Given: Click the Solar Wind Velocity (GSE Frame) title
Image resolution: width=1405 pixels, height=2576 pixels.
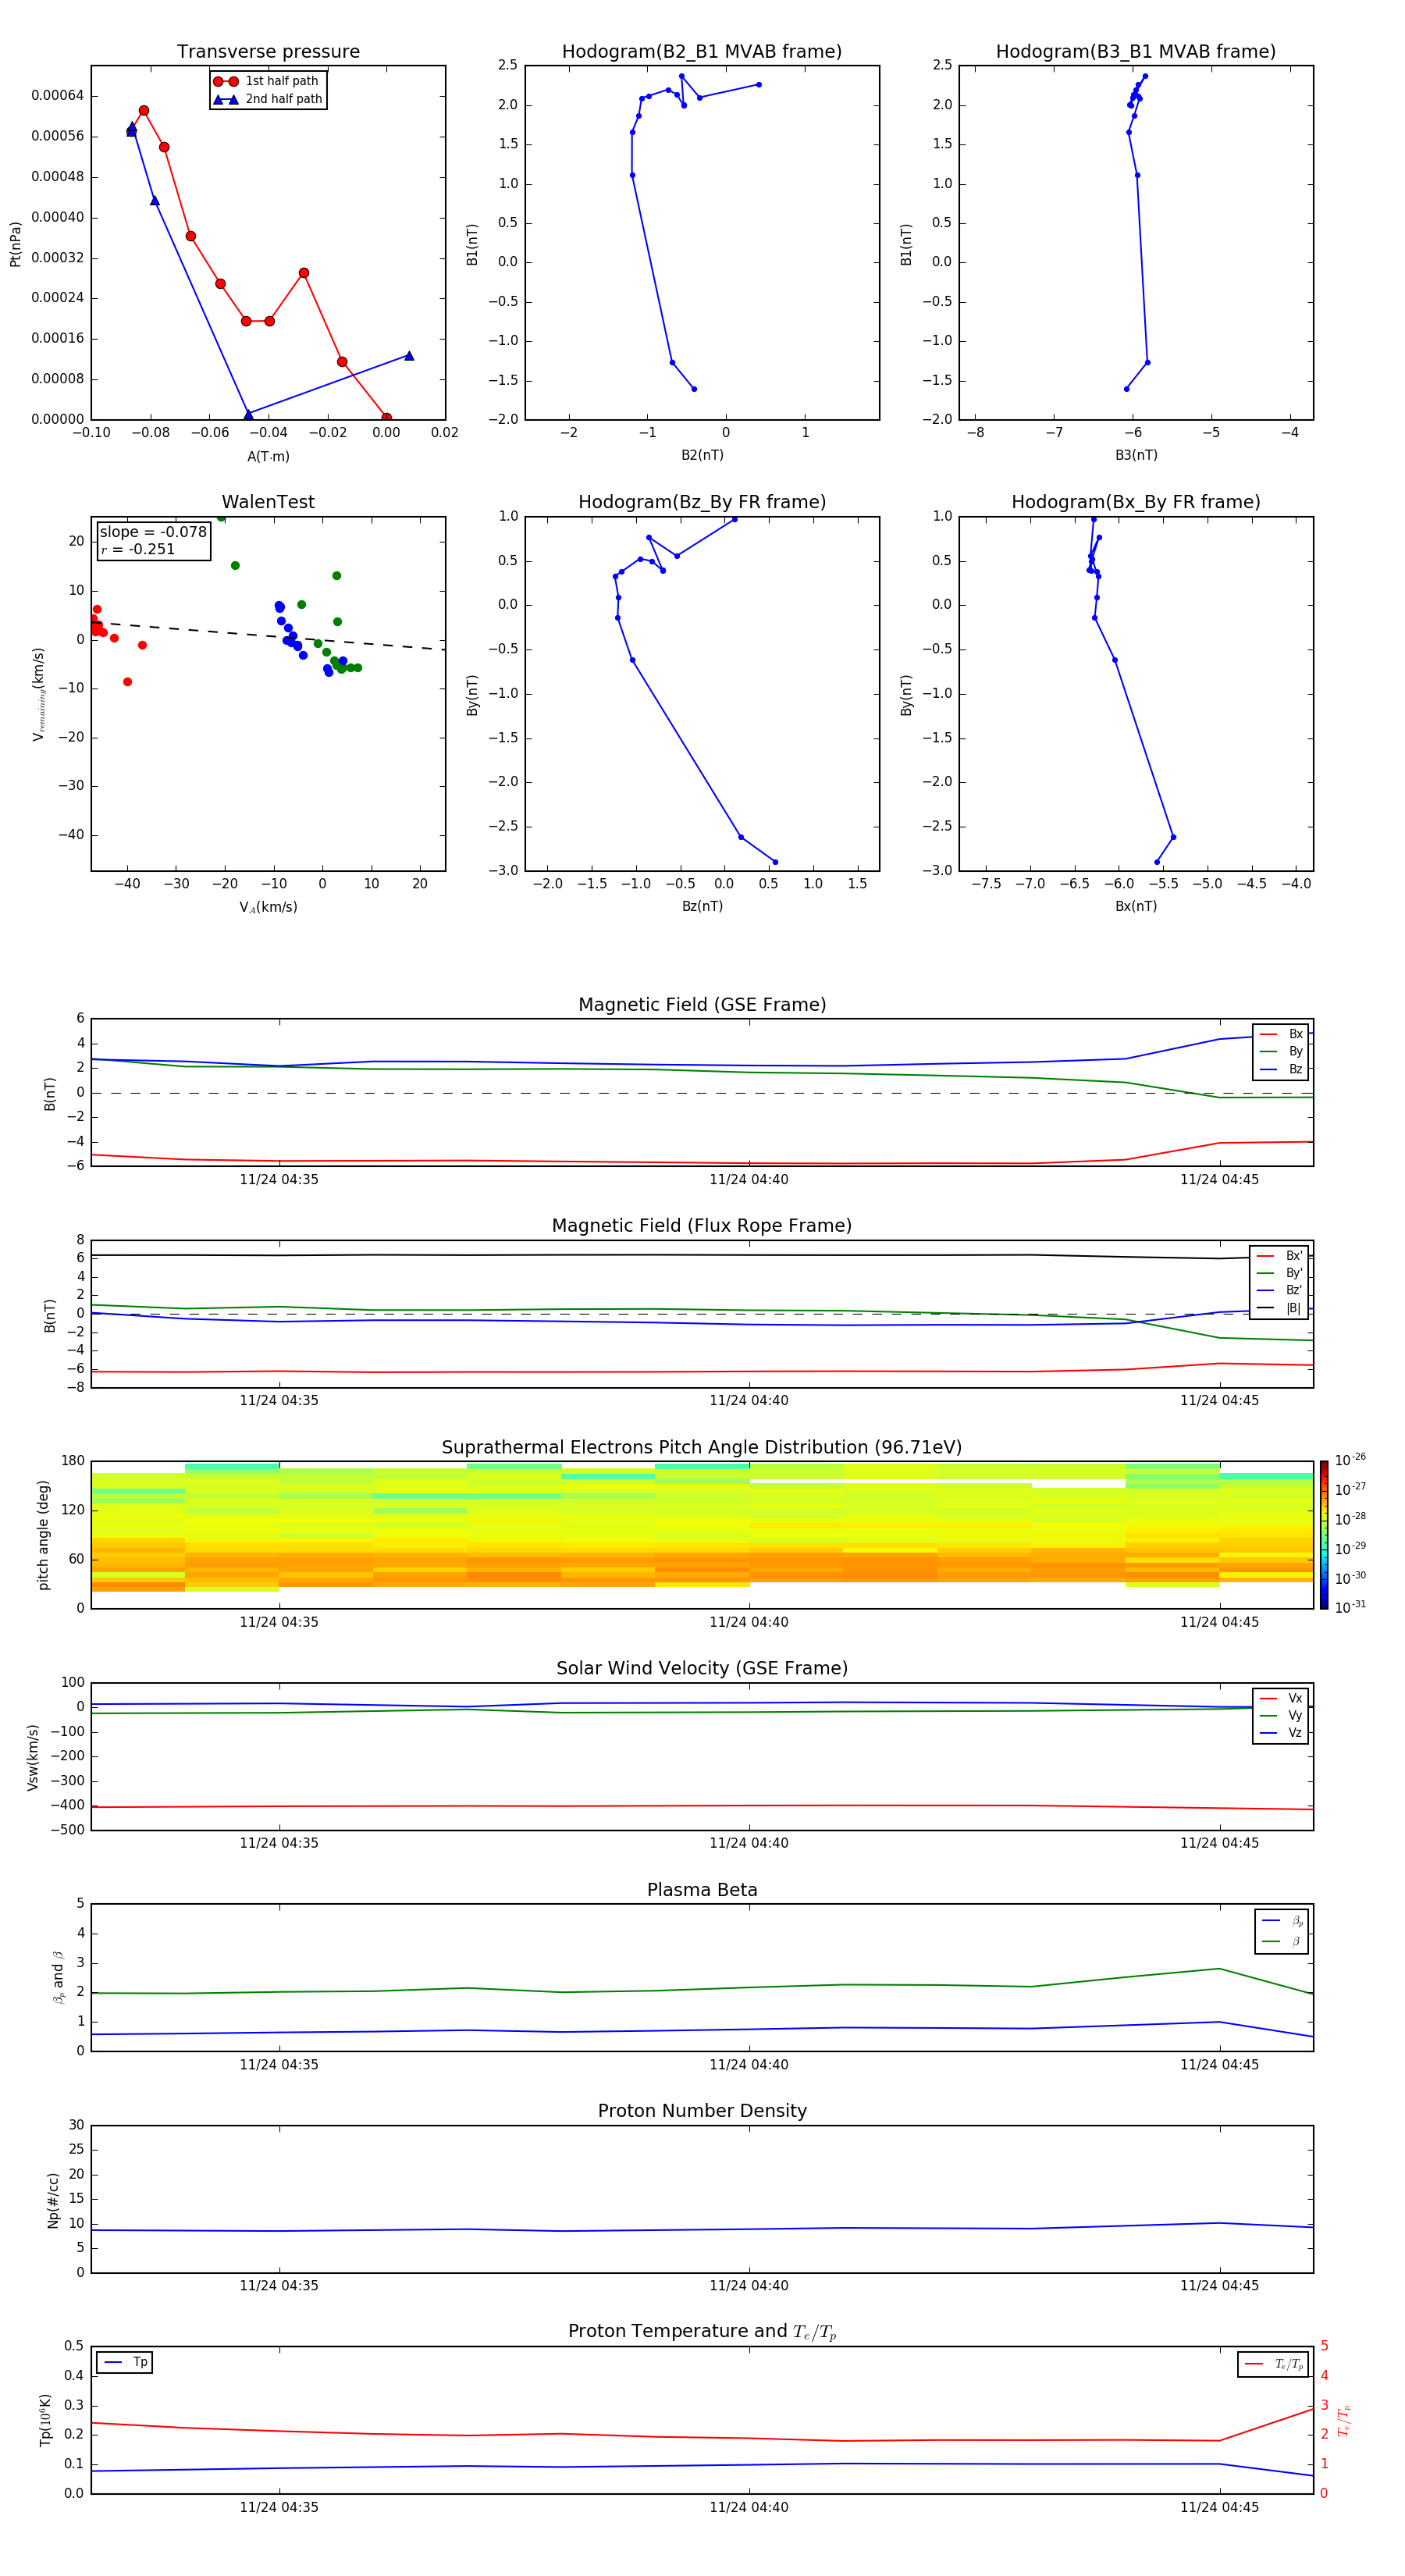Looking at the screenshot, I should [702, 1668].
